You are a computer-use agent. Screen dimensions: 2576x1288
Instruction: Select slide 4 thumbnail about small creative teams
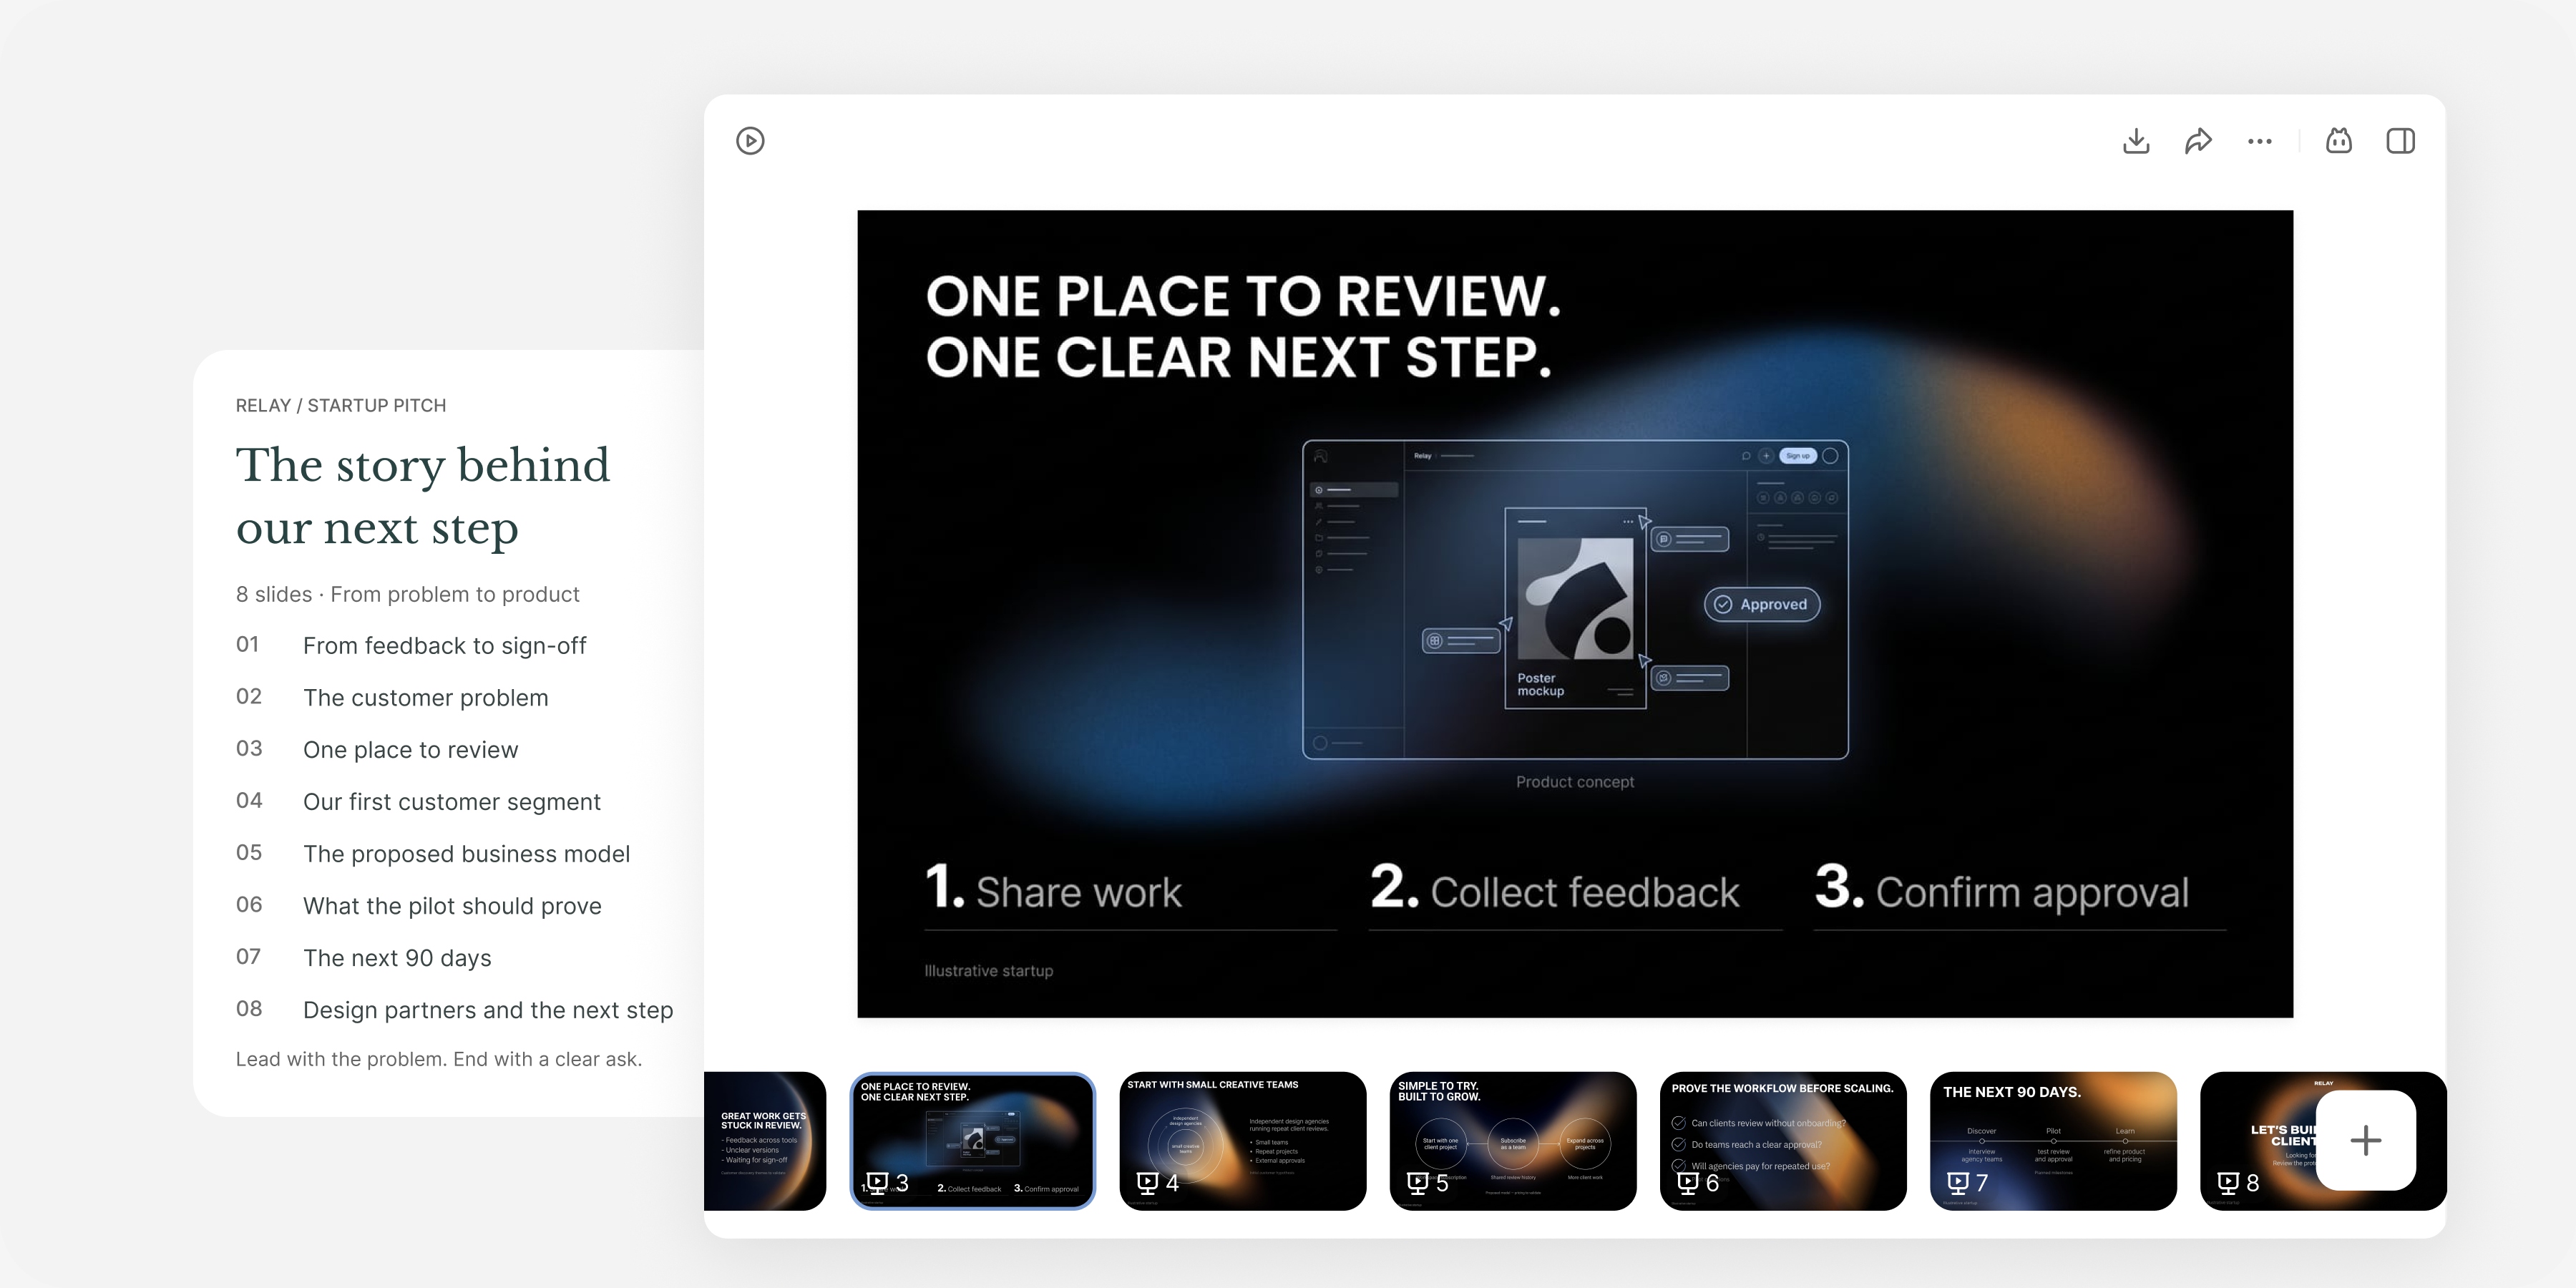pos(1243,1141)
